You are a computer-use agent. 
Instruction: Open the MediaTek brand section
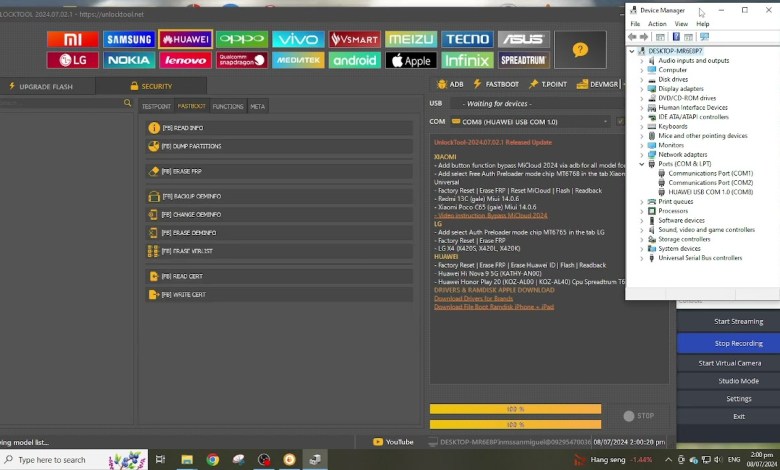(x=298, y=60)
